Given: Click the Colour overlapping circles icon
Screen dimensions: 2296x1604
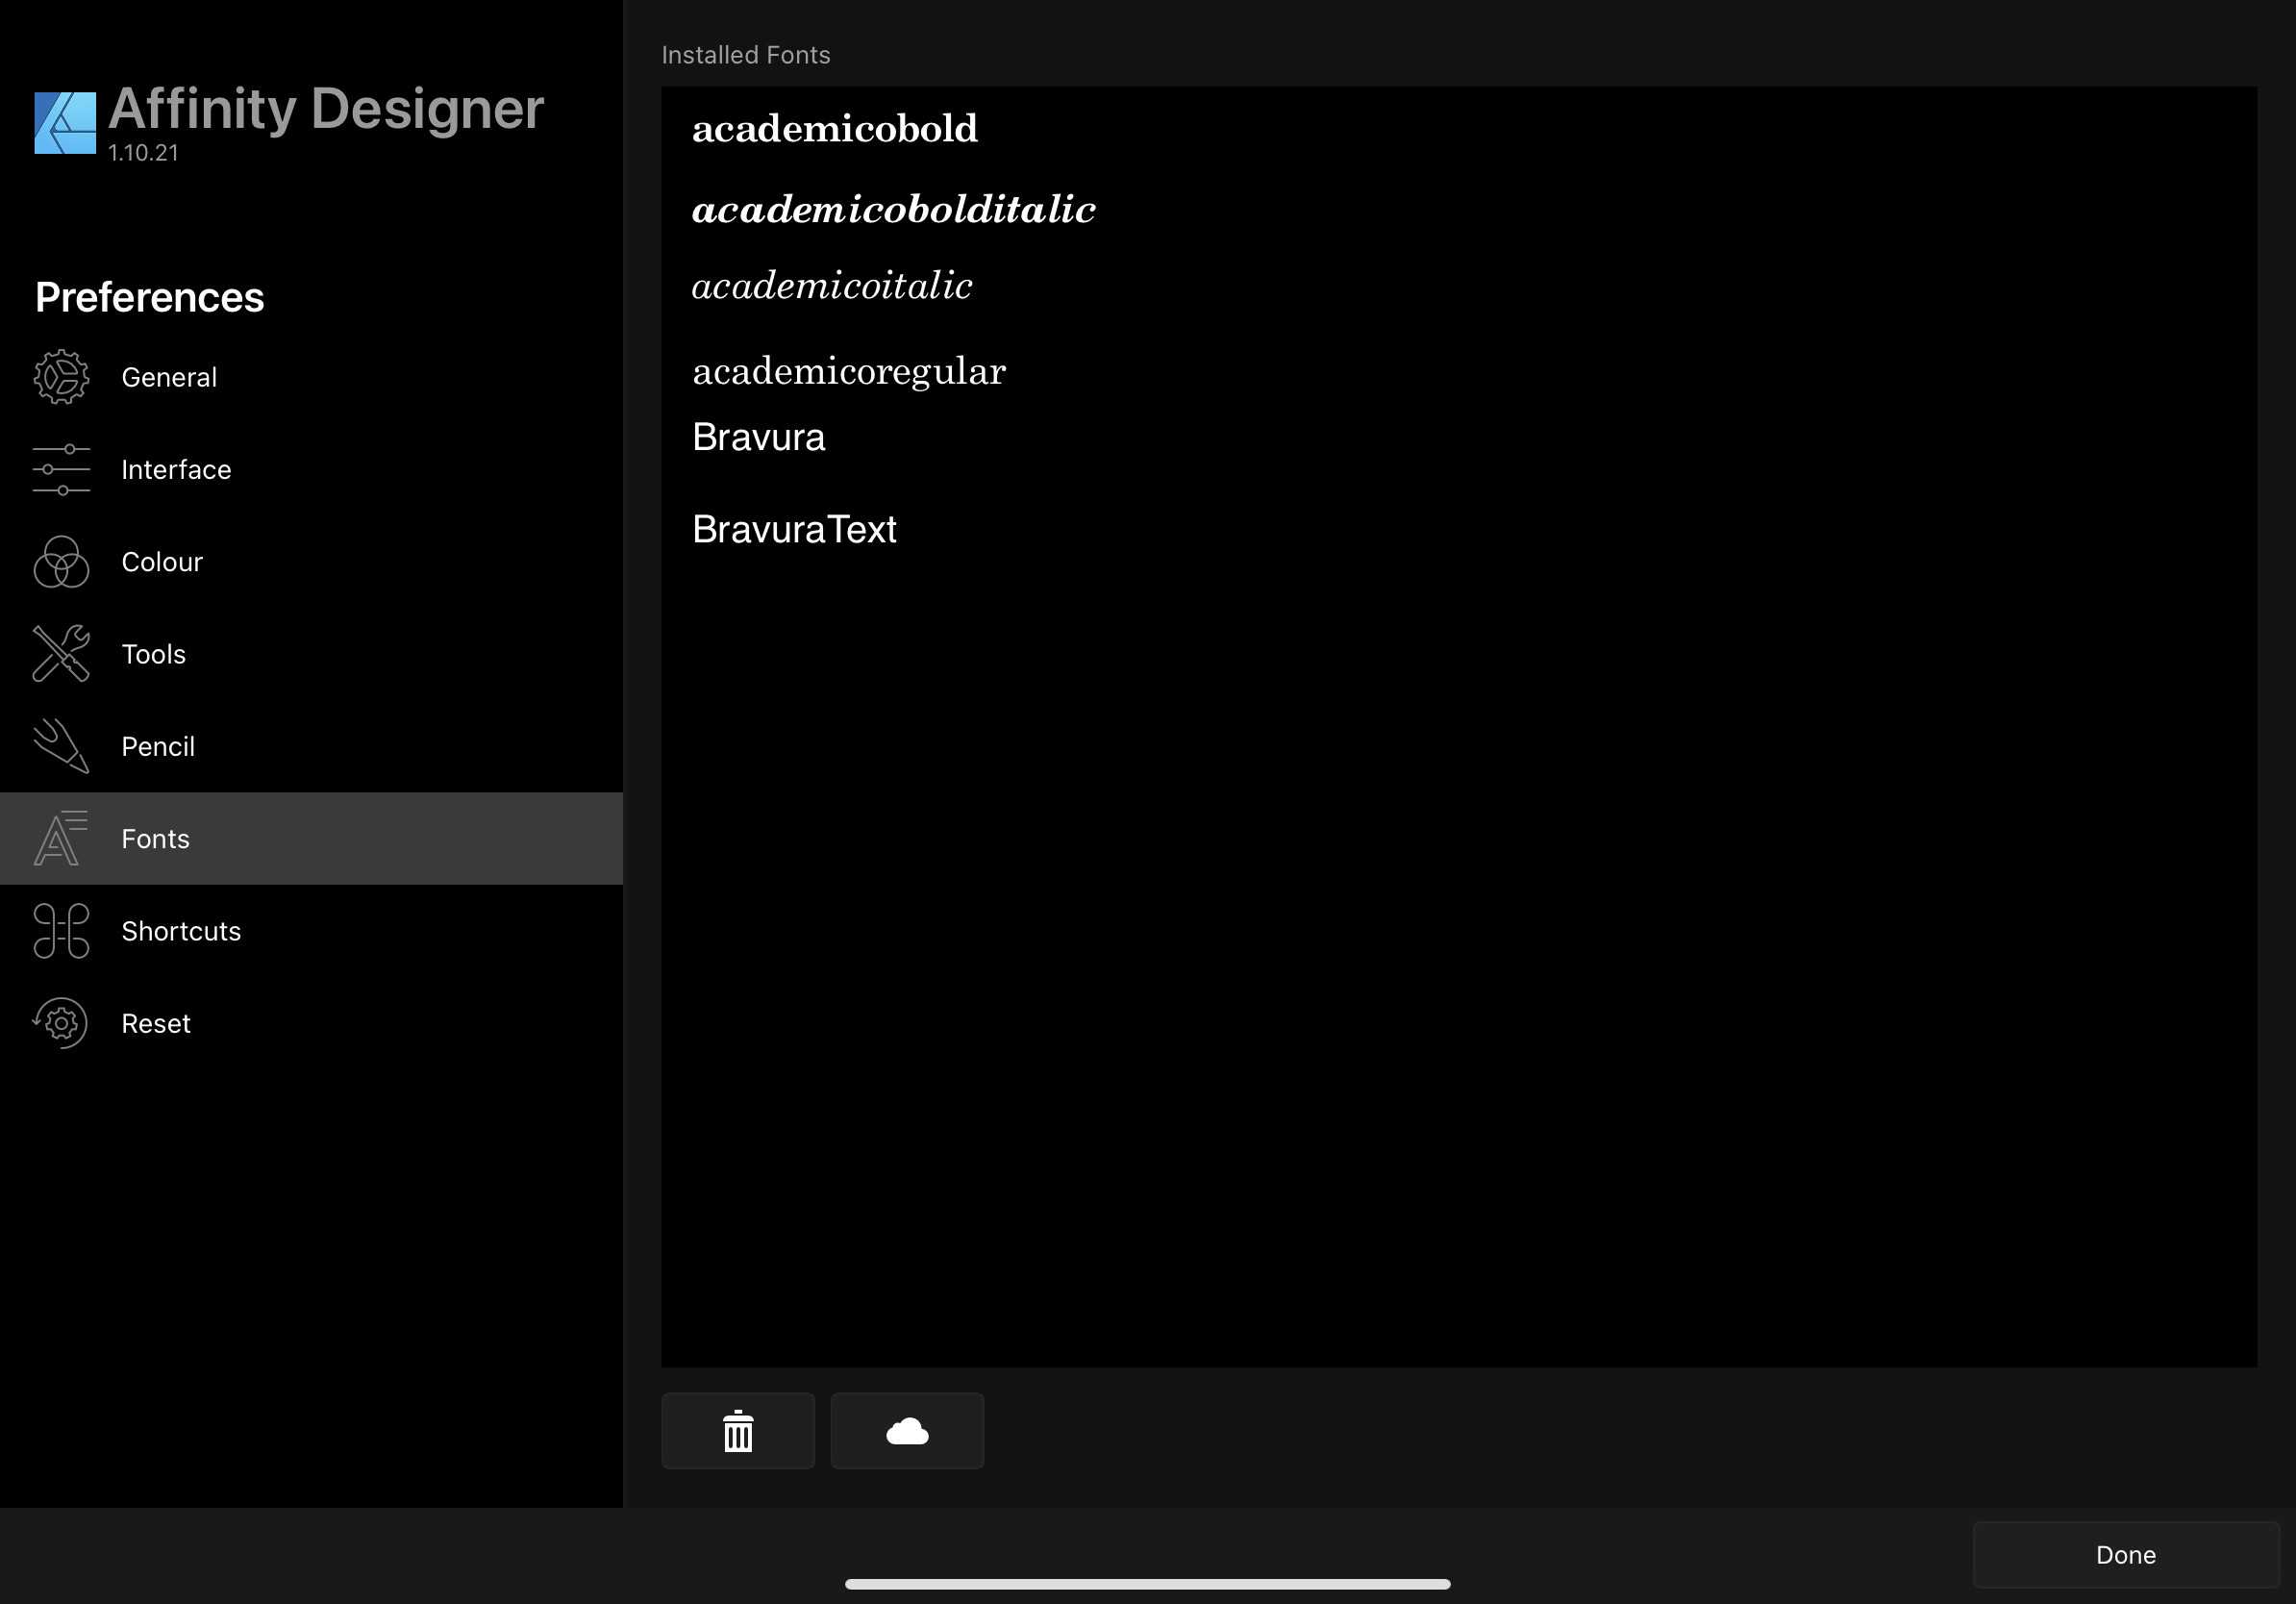Looking at the screenshot, I should (x=61, y=562).
